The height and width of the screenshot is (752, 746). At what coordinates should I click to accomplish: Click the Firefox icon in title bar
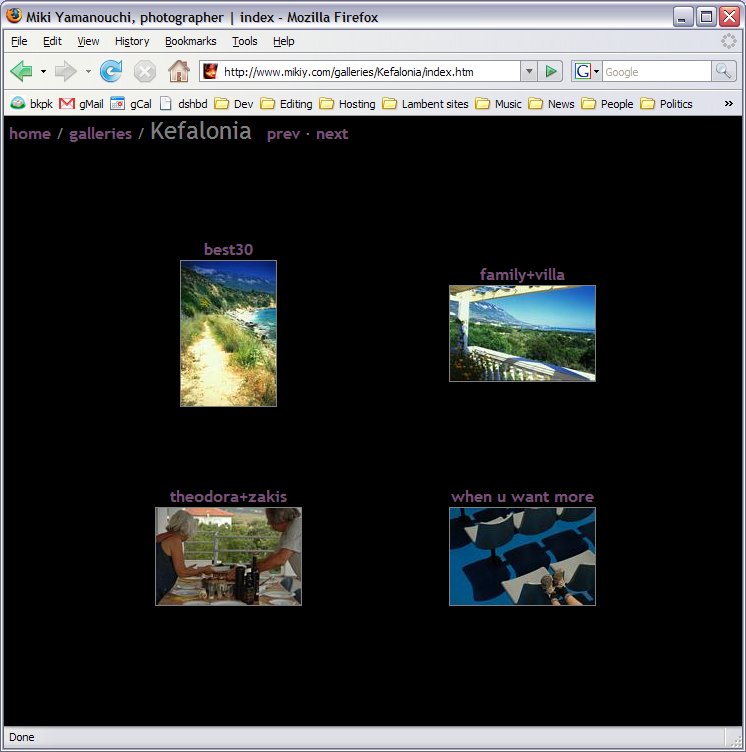(14, 16)
